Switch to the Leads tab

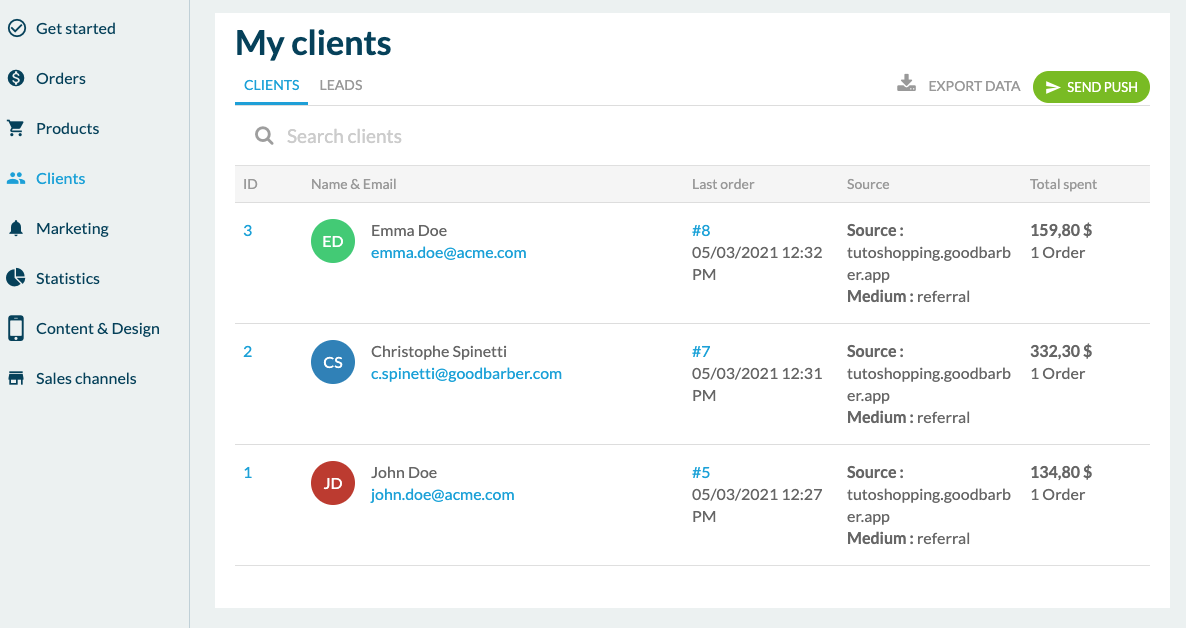[x=341, y=86]
